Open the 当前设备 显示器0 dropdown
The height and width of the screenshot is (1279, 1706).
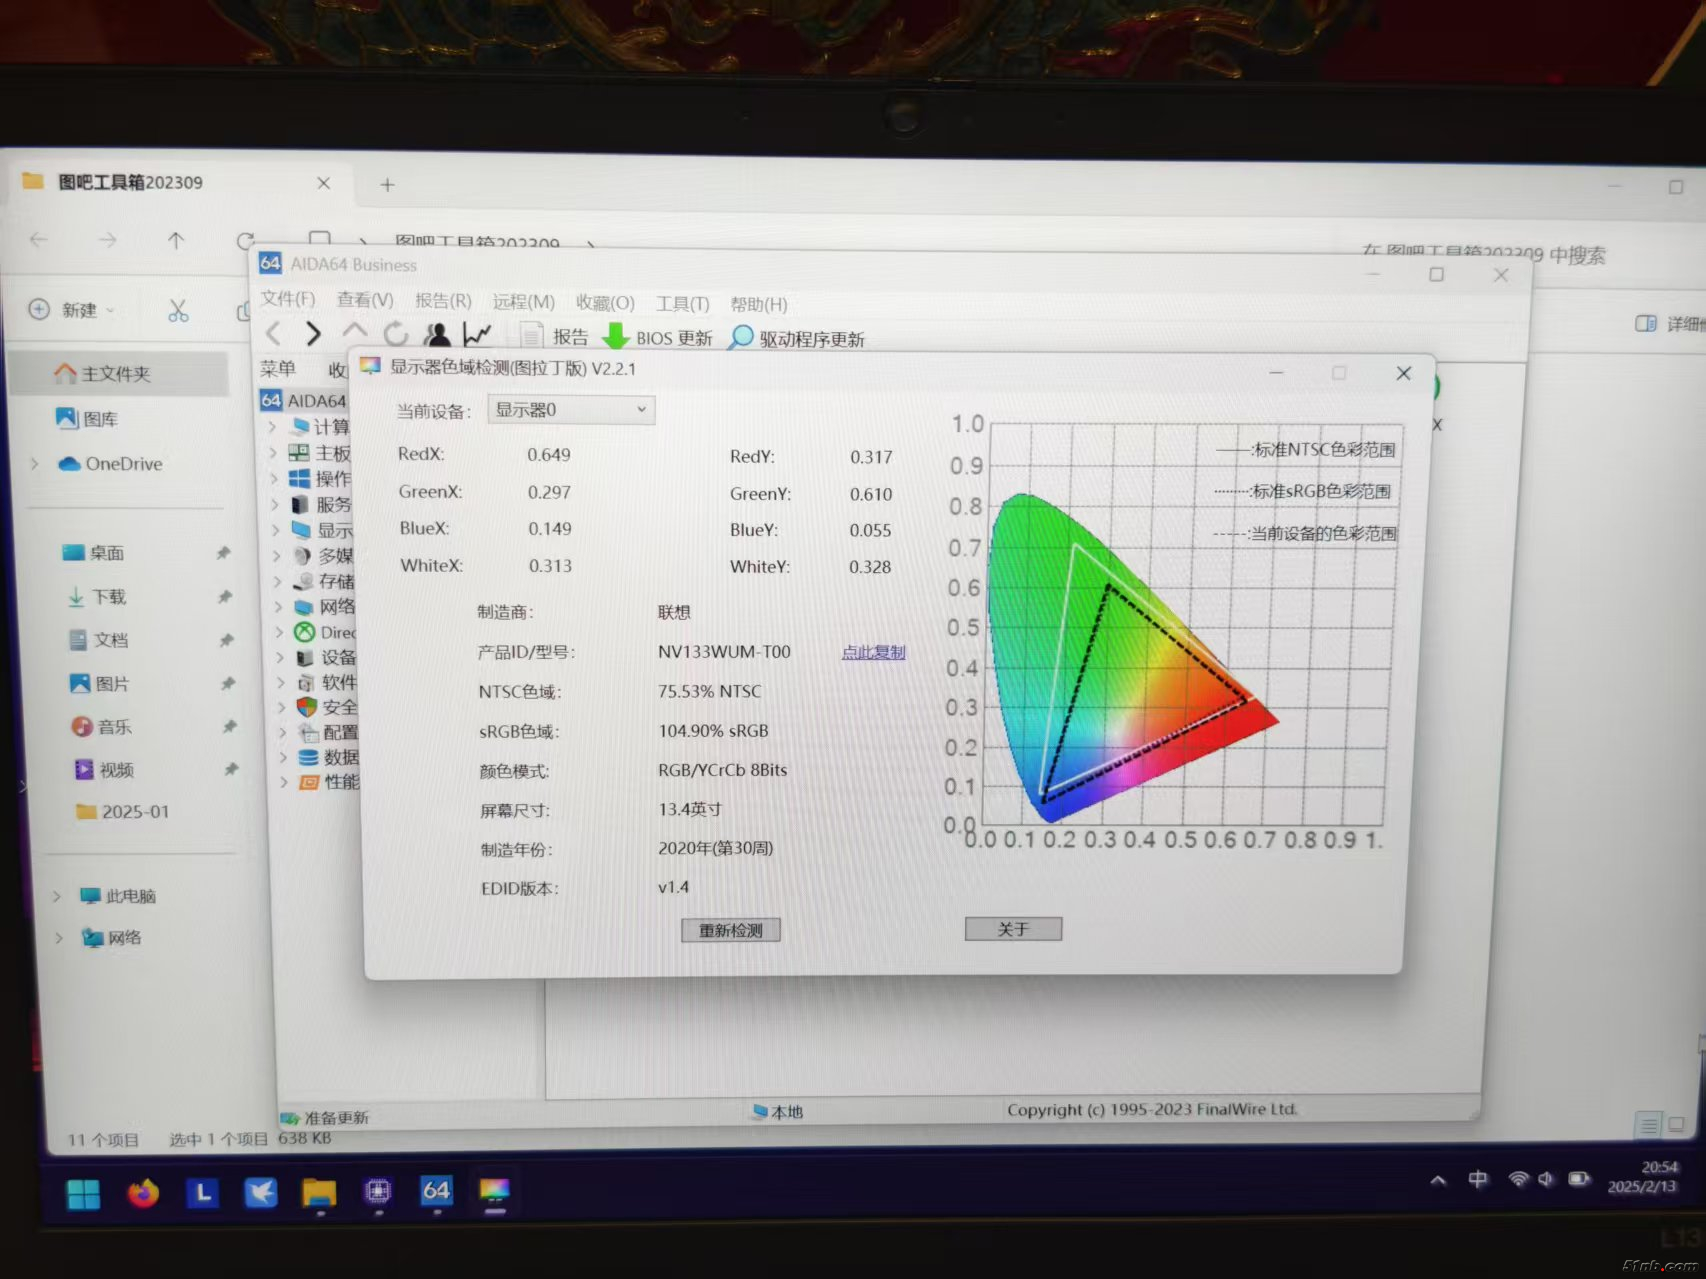click(571, 410)
